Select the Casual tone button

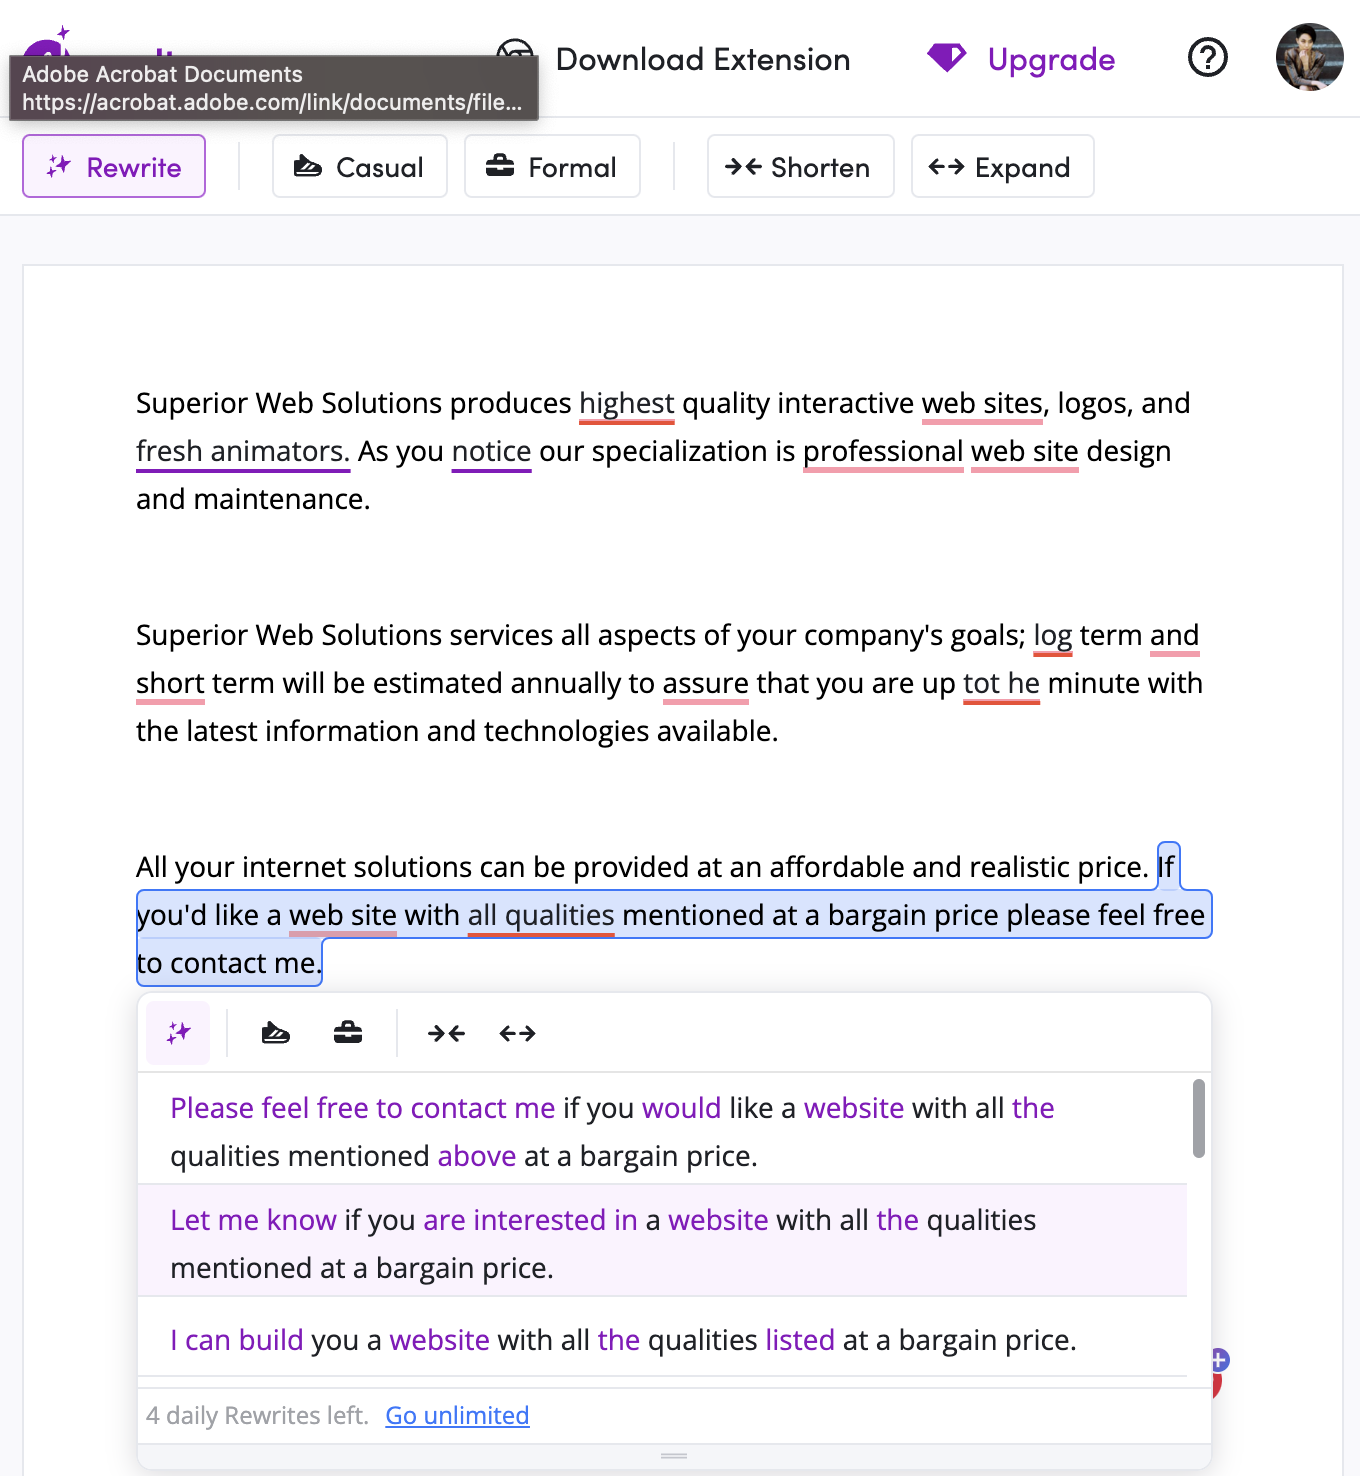(x=360, y=166)
